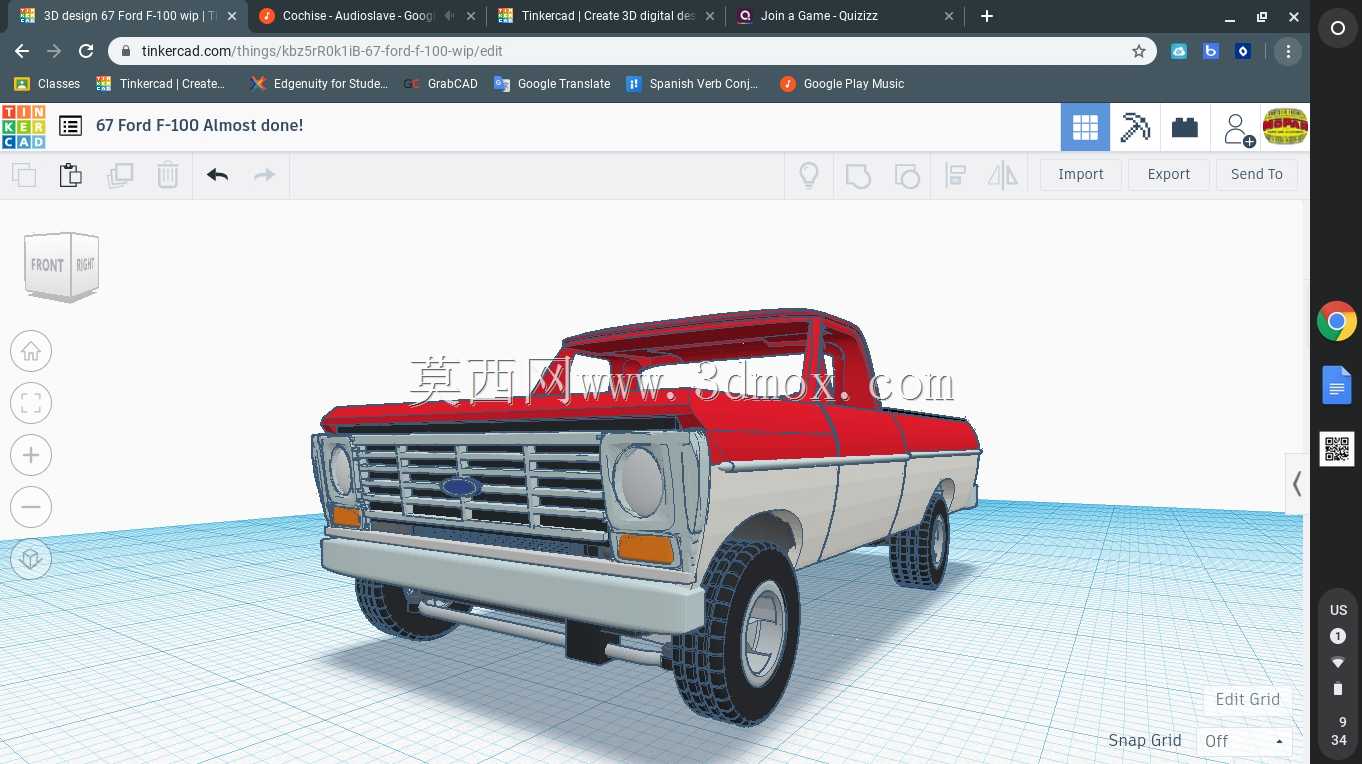Click the RIGHT face of view cube

coord(85,264)
